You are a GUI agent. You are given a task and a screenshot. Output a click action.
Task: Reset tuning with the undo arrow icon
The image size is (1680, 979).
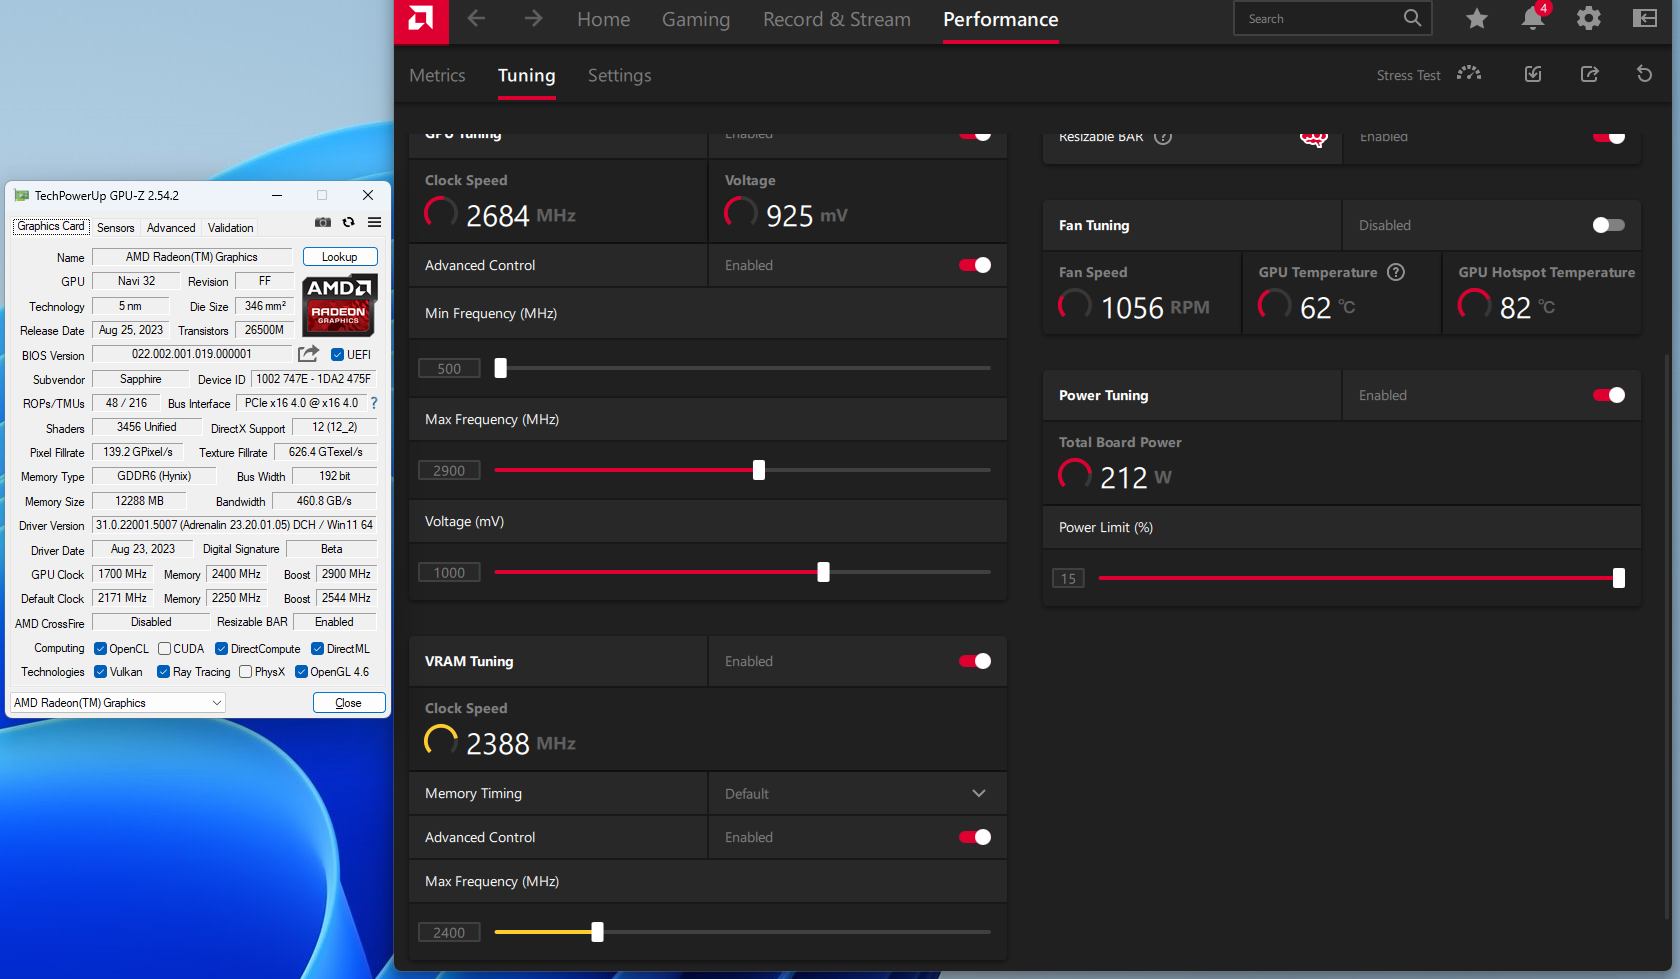point(1644,74)
